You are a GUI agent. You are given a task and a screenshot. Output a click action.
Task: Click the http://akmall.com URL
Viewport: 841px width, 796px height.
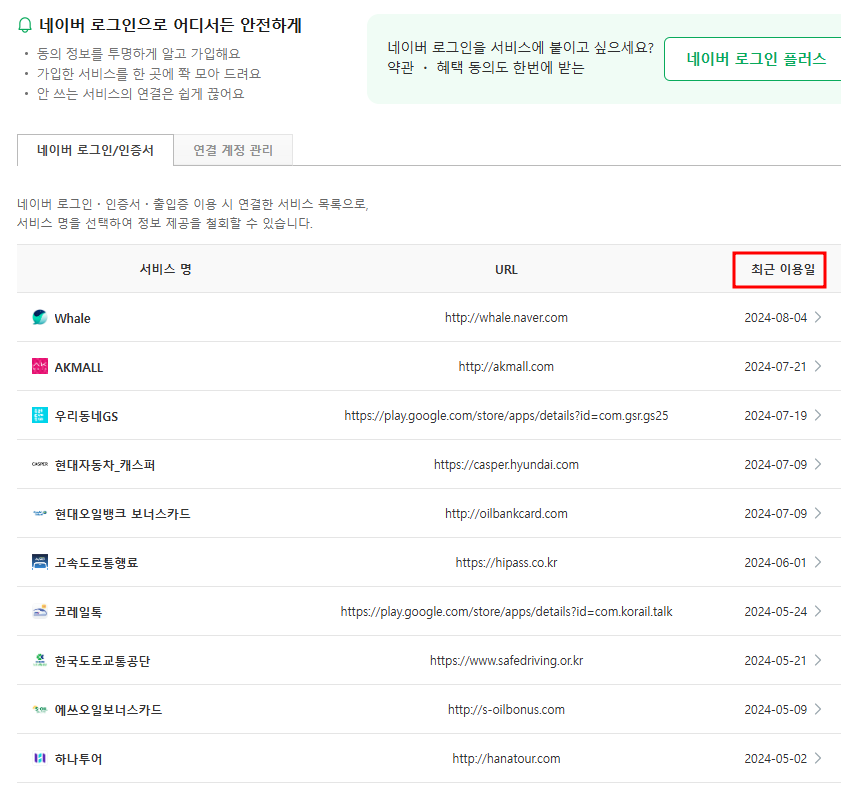pos(506,366)
